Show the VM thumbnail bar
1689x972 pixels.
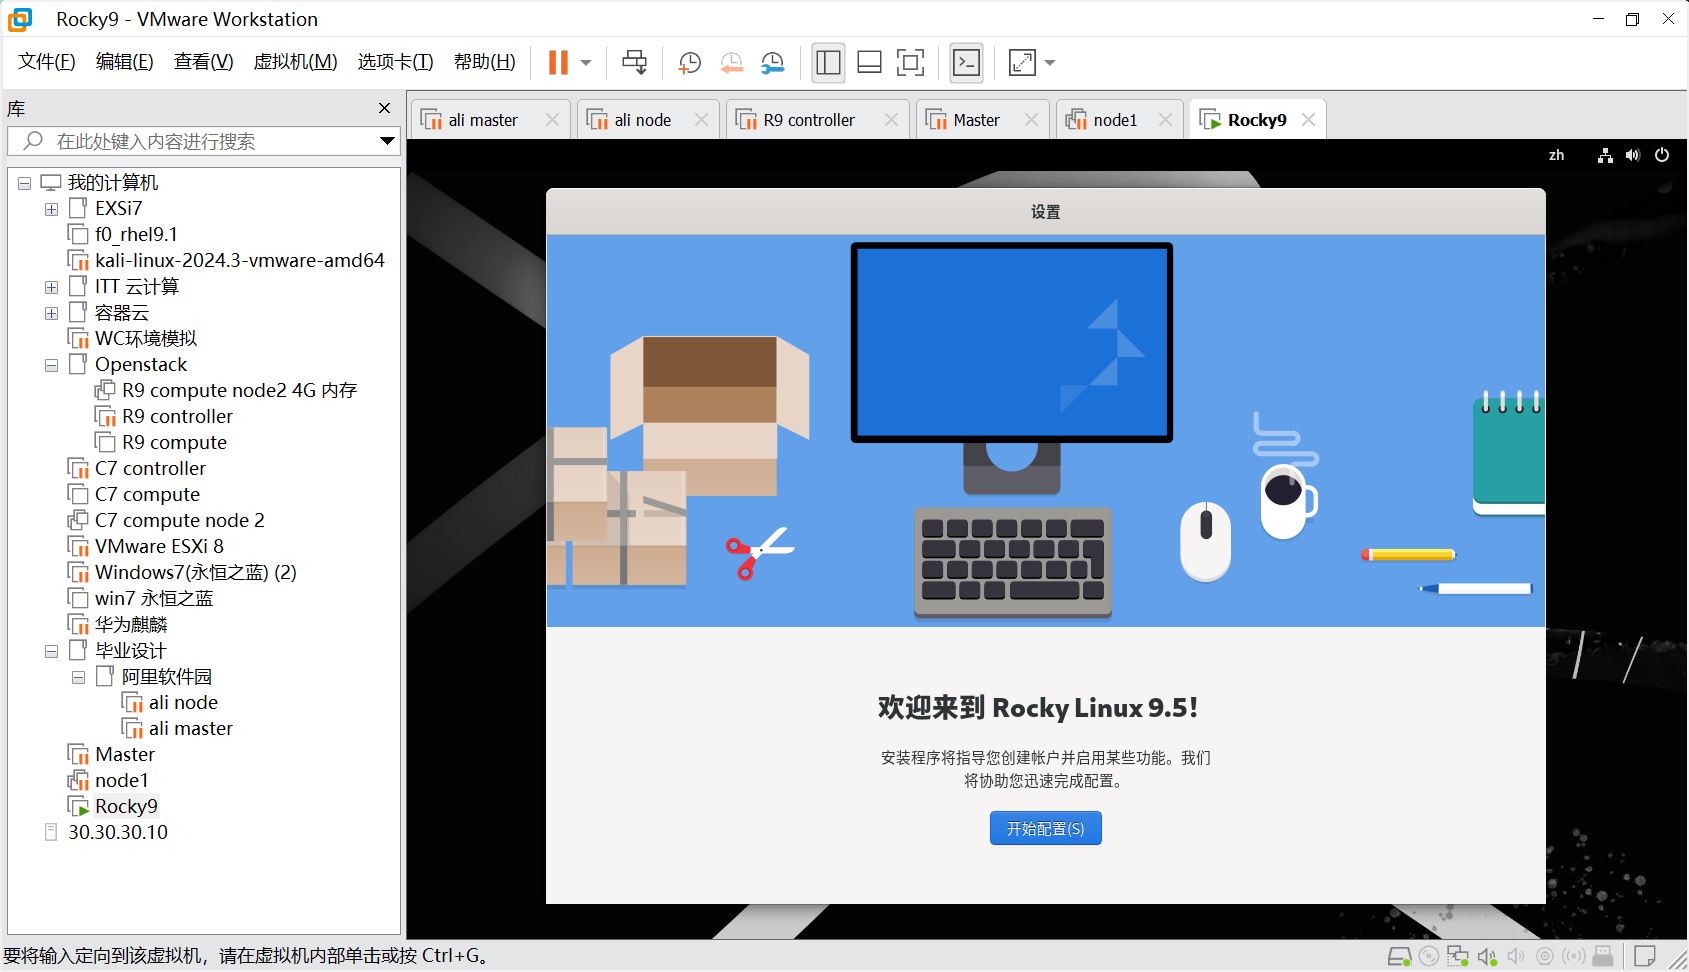869,62
